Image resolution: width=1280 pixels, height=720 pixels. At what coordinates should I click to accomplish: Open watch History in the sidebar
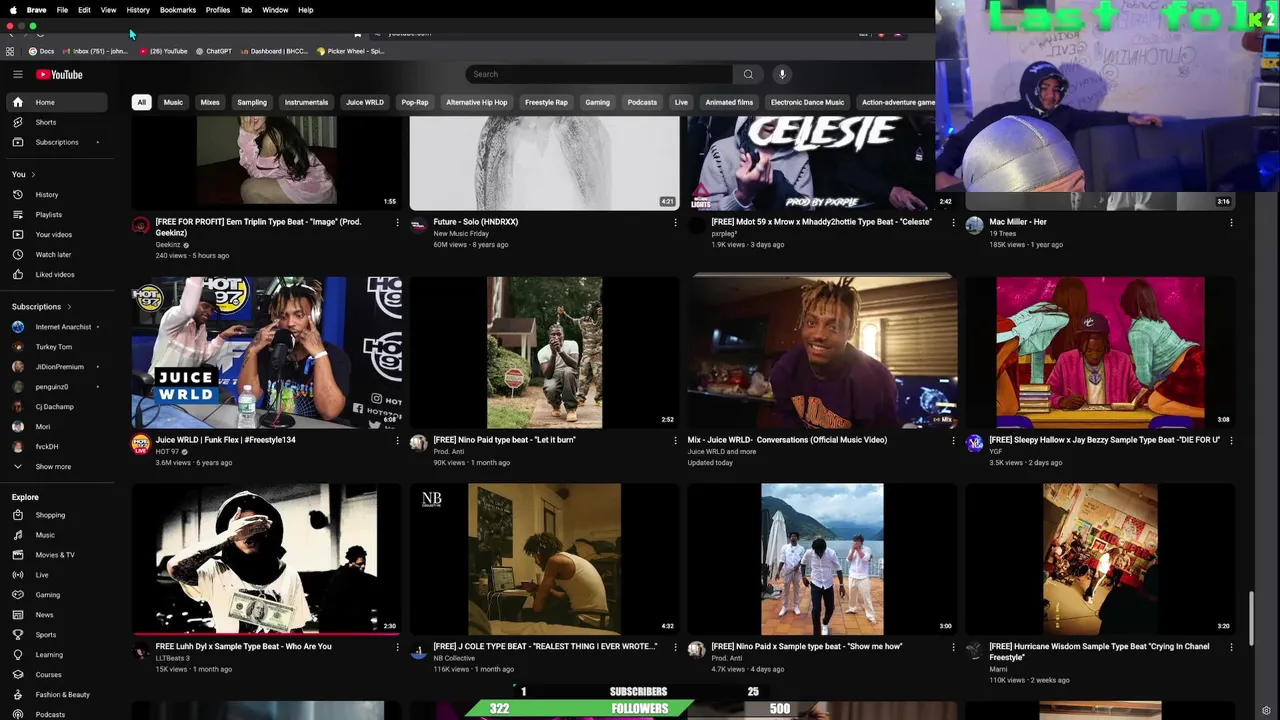tap(56, 194)
